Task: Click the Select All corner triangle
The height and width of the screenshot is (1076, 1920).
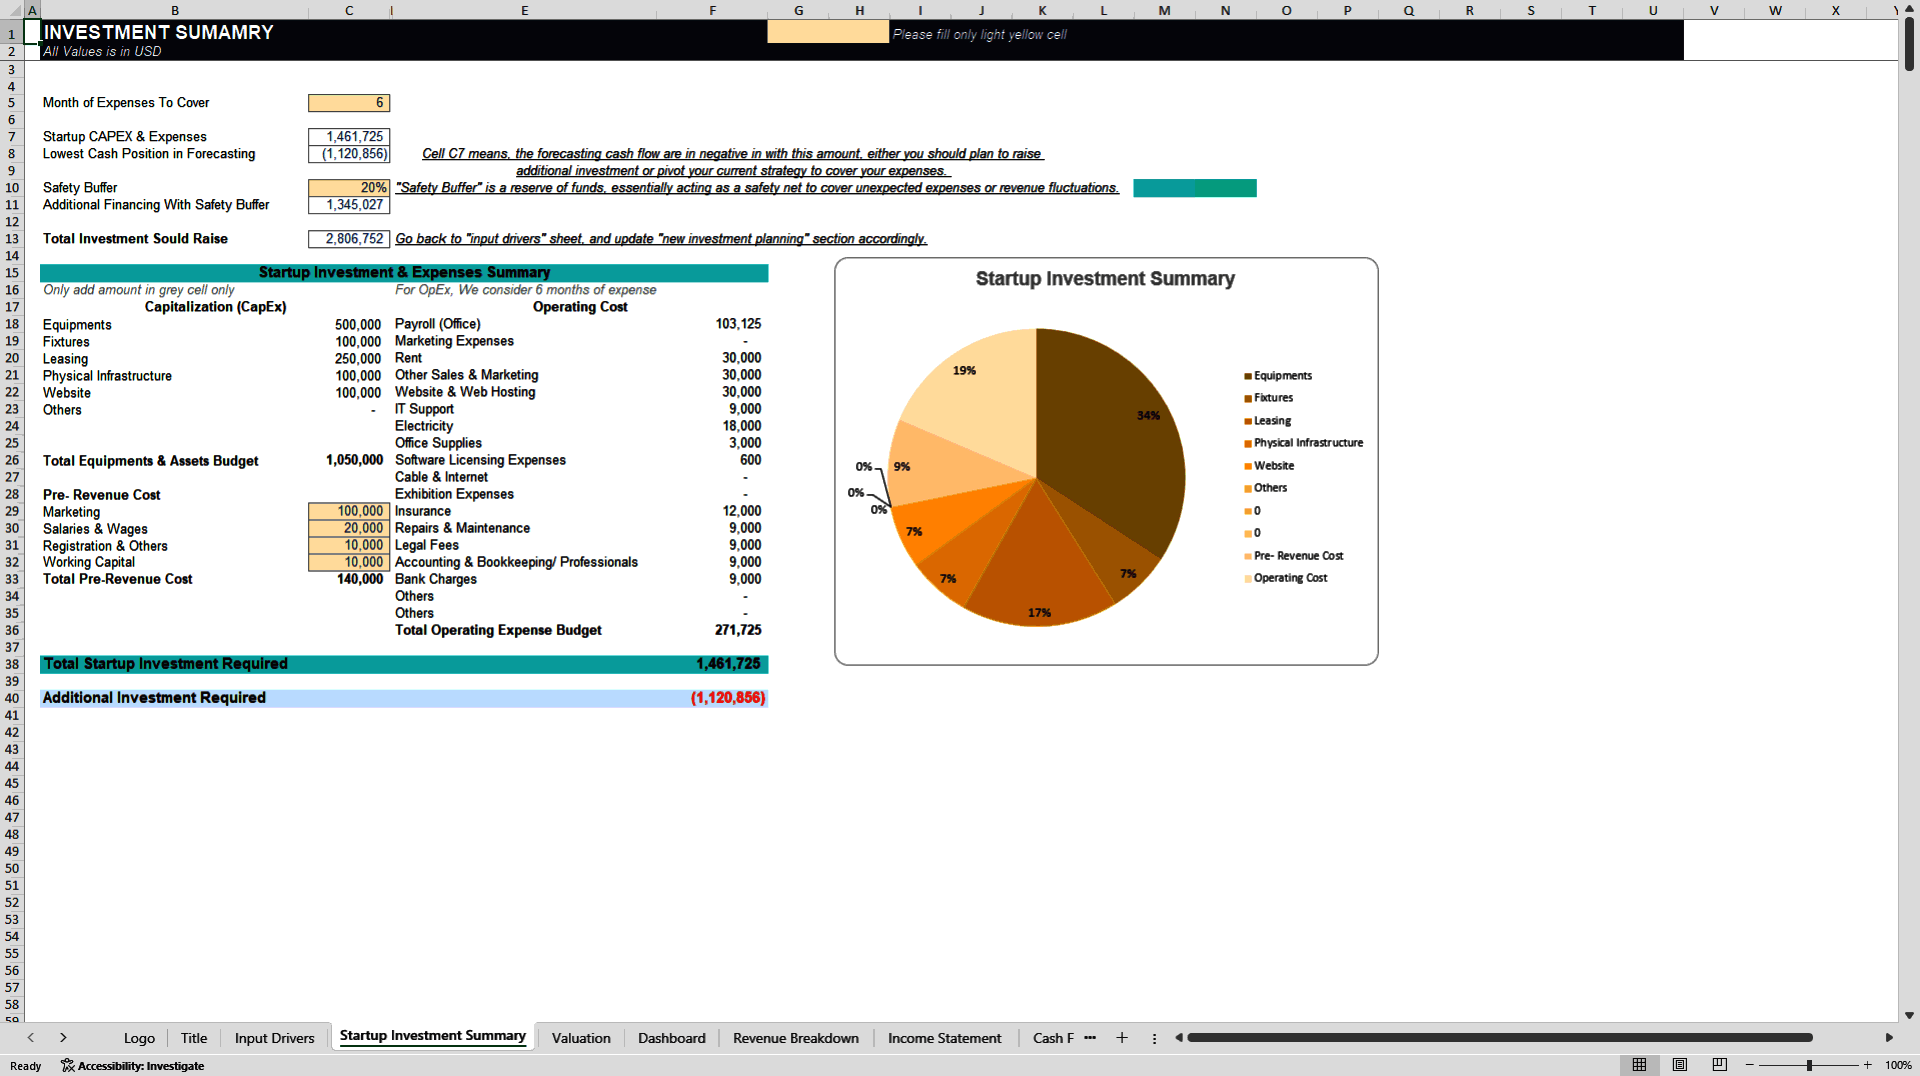Action: (12, 10)
